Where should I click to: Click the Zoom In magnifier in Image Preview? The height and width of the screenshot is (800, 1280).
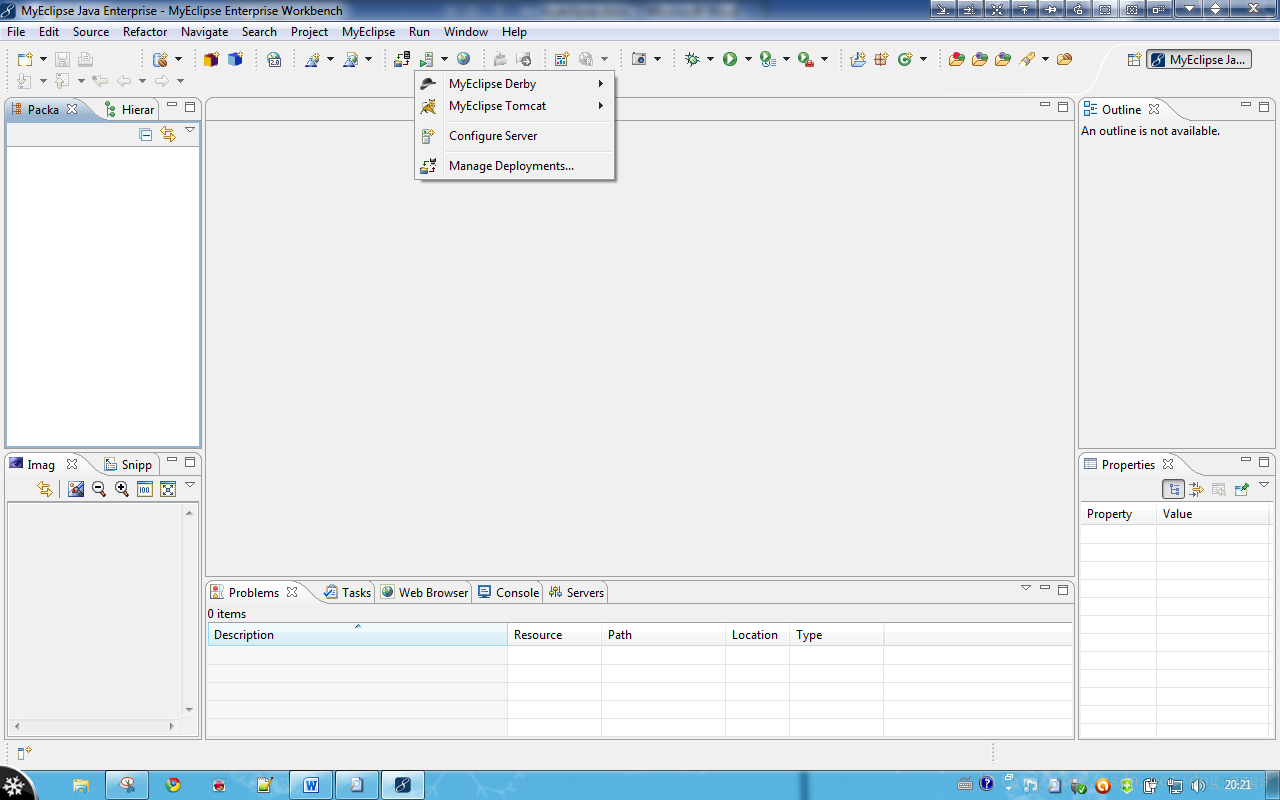point(122,489)
